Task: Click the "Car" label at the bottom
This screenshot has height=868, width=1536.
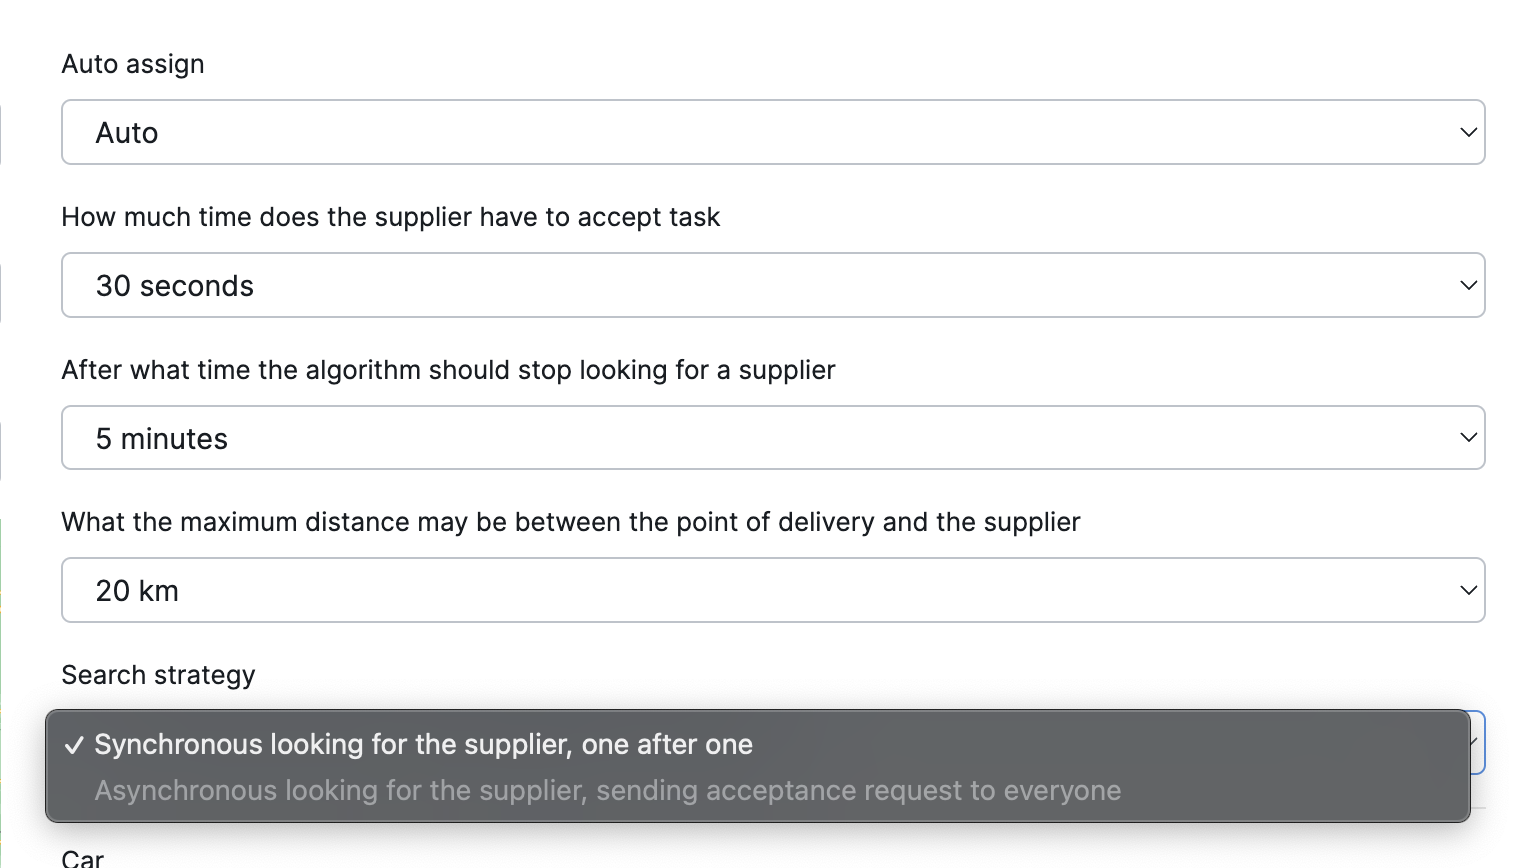Action: pyautogui.click(x=83, y=858)
